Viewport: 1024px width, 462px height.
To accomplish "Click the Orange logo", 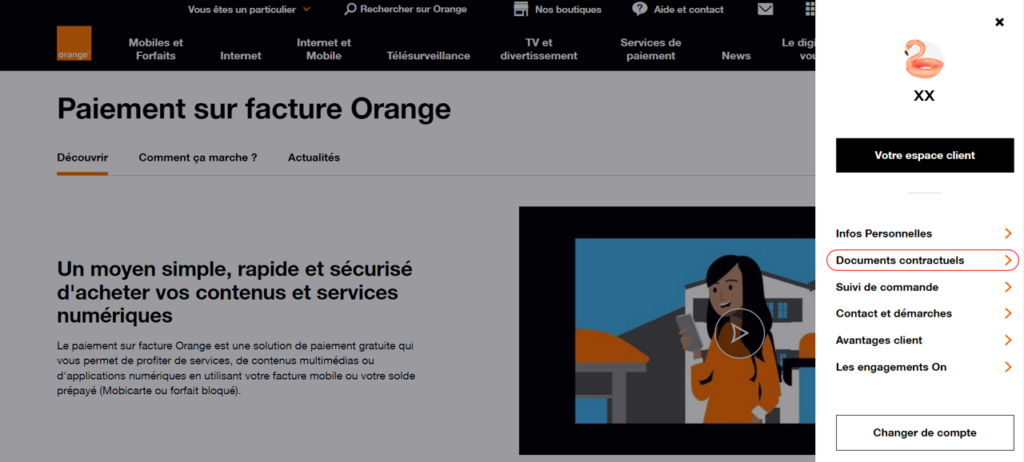I will [74, 44].
